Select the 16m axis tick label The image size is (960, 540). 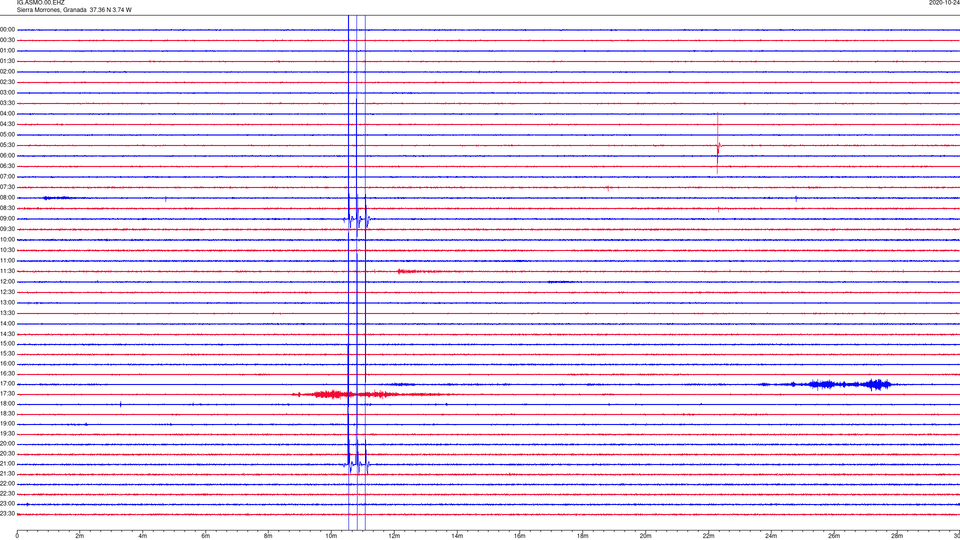pyautogui.click(x=520, y=536)
